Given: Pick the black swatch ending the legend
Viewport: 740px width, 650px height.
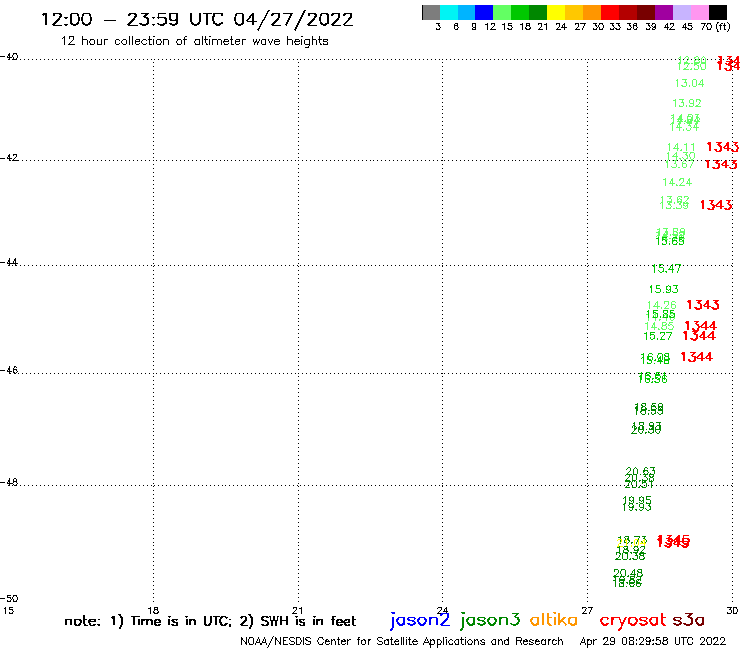Looking at the screenshot, I should pyautogui.click(x=718, y=13).
